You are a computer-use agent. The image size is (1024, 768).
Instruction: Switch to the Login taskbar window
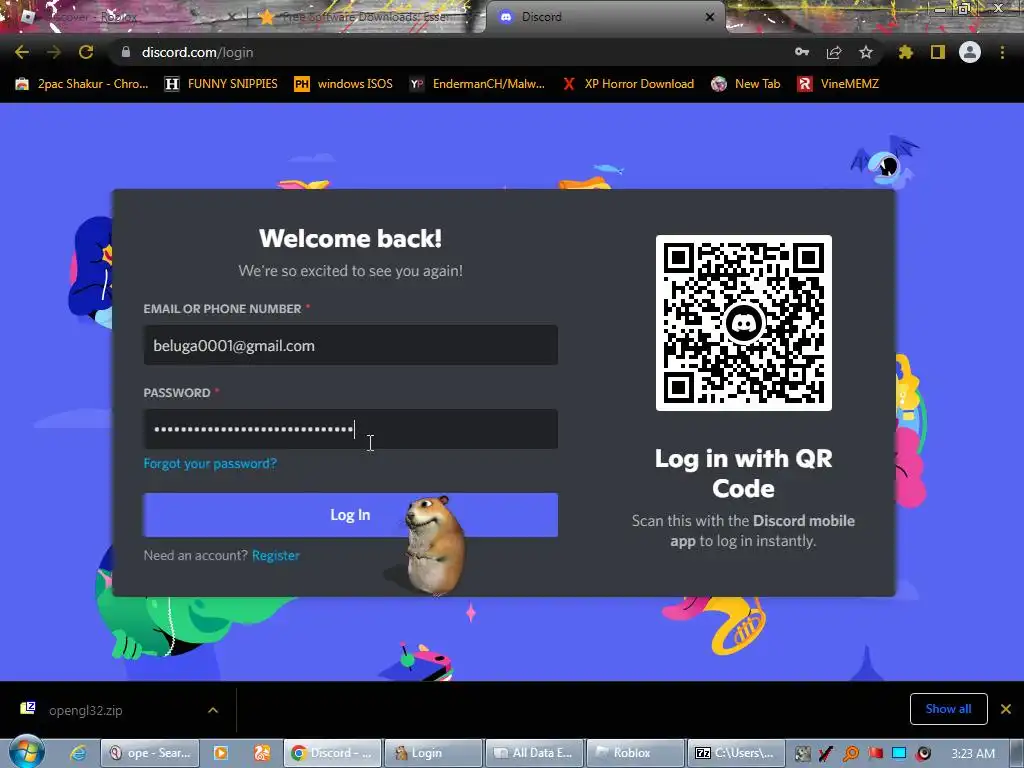point(434,753)
